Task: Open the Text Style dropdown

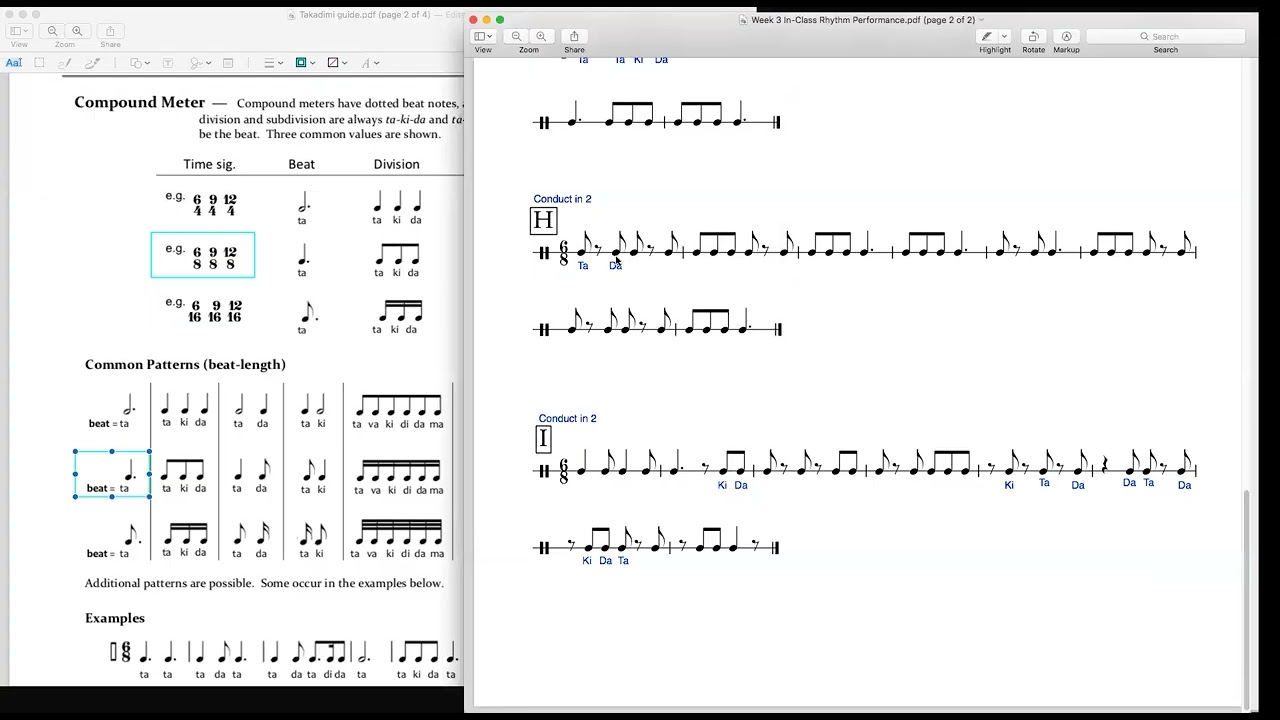Action: 368,63
